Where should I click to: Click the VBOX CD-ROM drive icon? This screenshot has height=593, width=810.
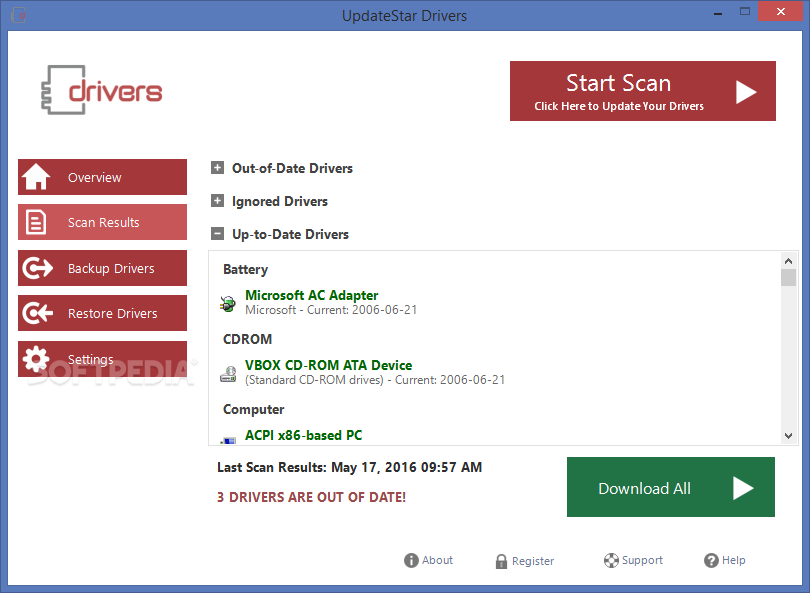click(228, 373)
